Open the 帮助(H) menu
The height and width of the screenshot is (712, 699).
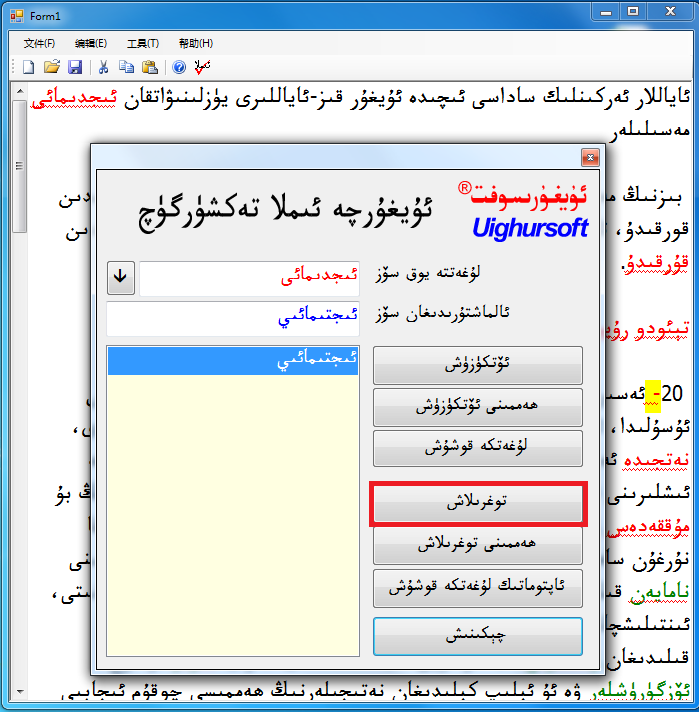point(196,43)
